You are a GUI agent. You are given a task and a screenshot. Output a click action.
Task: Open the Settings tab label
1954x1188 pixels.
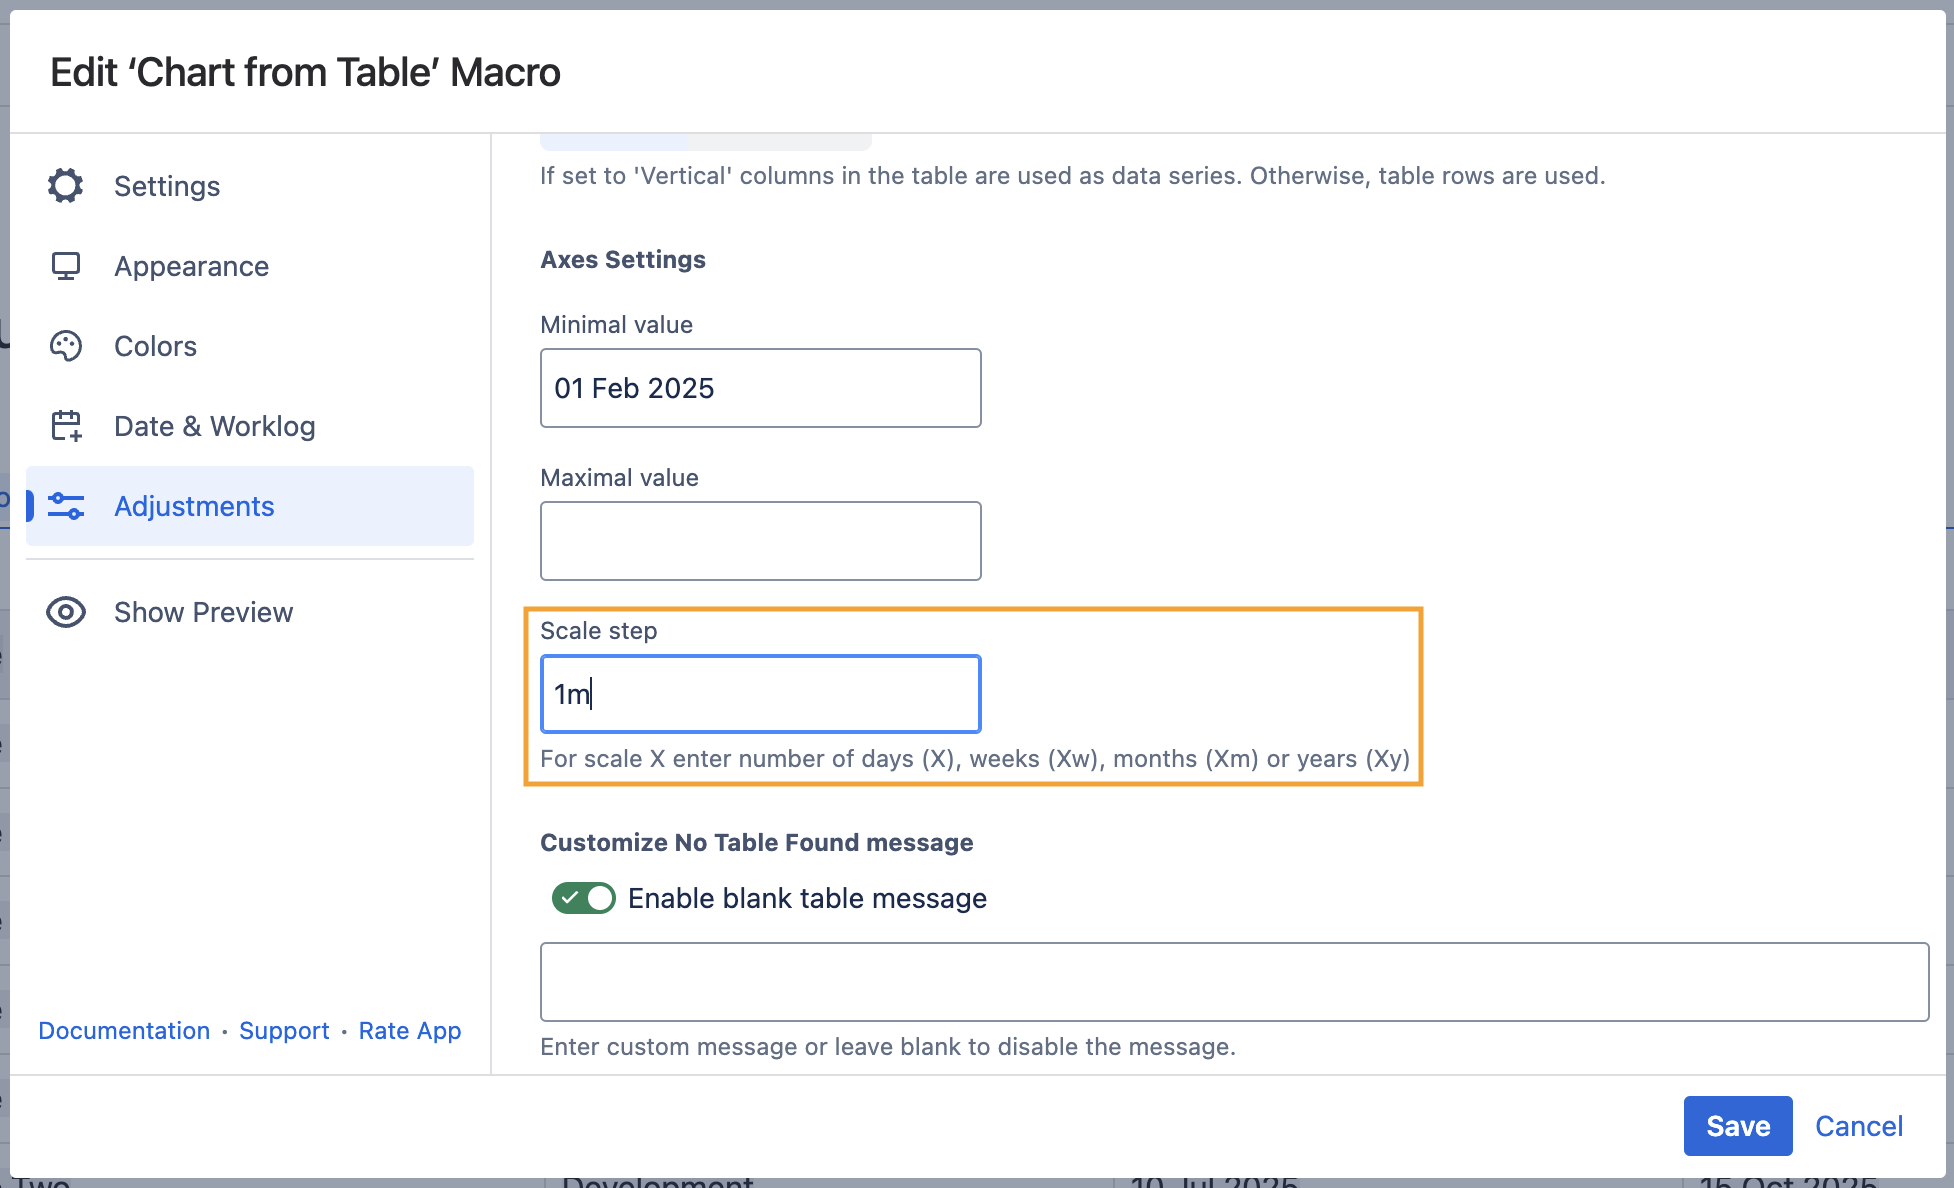[167, 186]
